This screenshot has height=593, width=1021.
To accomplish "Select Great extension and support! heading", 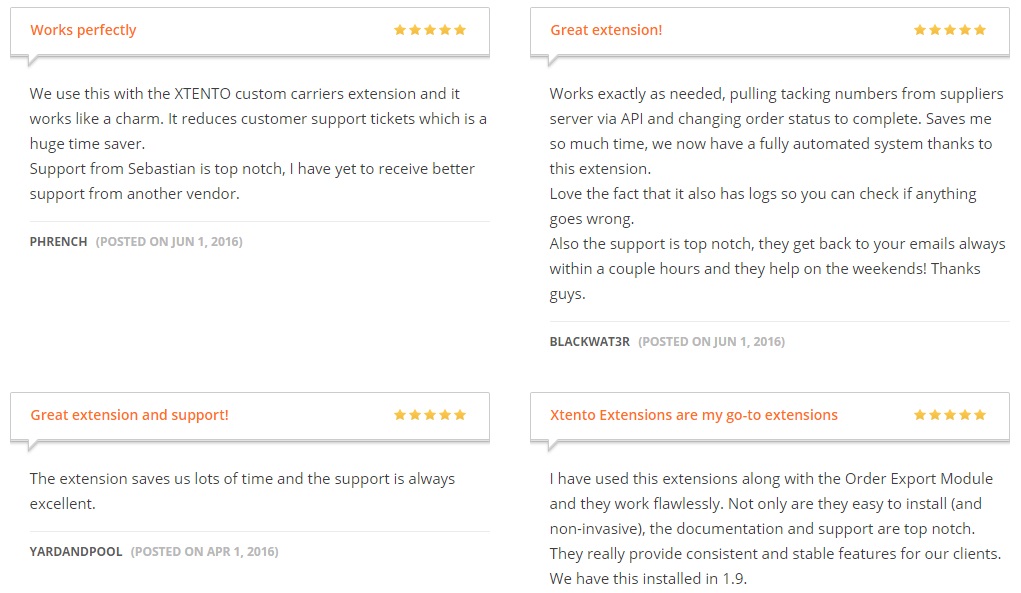I will [129, 415].
